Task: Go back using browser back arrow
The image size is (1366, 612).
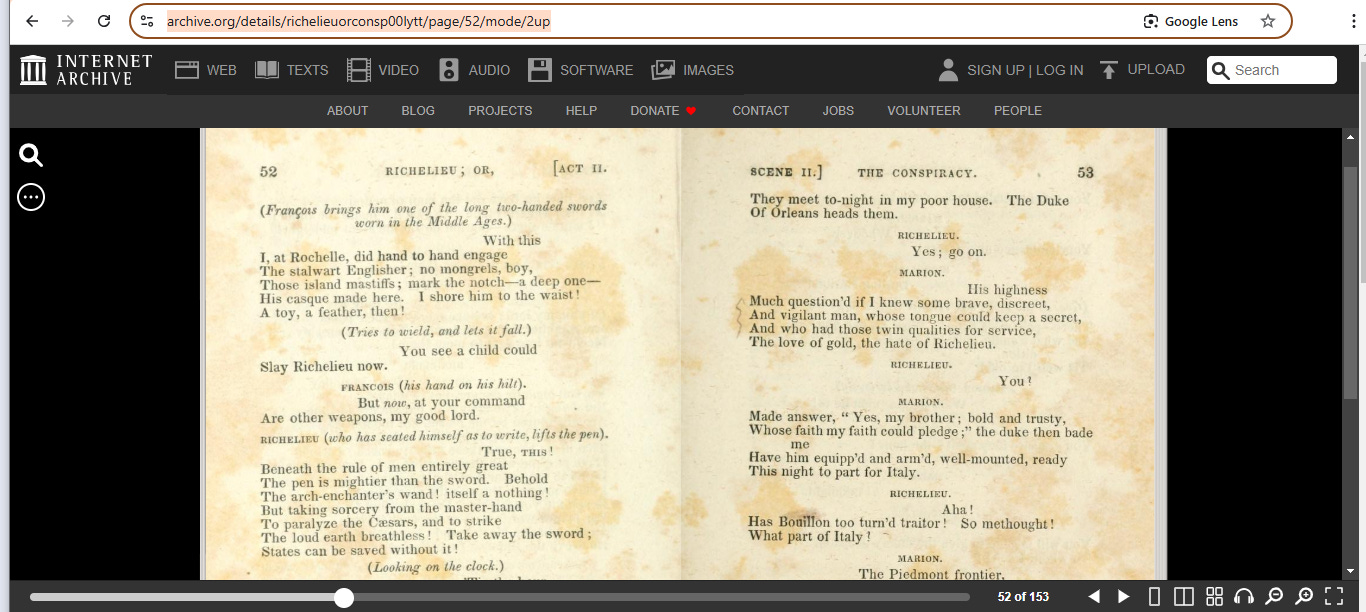Action: click(x=32, y=21)
